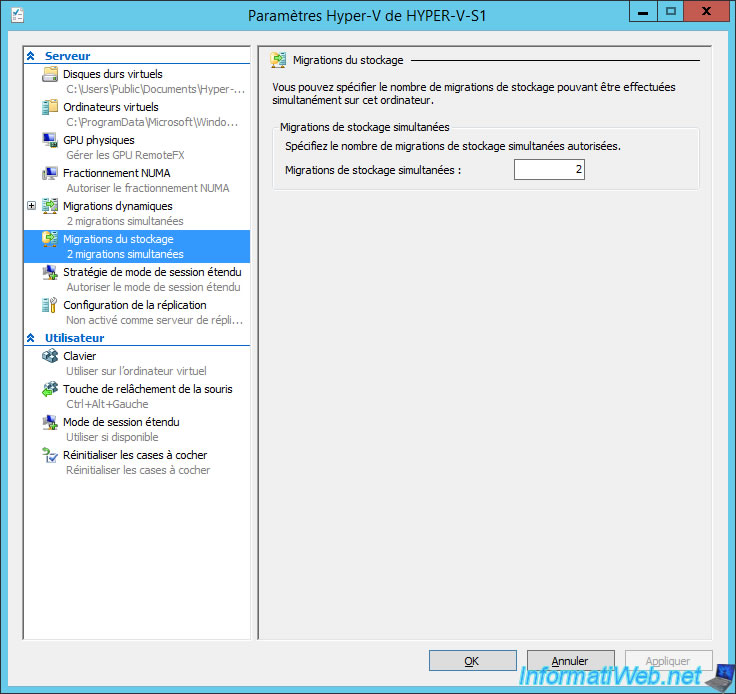Select Mode de session étendu user setting
Viewport: 736px width, 694px height.
pos(137,429)
